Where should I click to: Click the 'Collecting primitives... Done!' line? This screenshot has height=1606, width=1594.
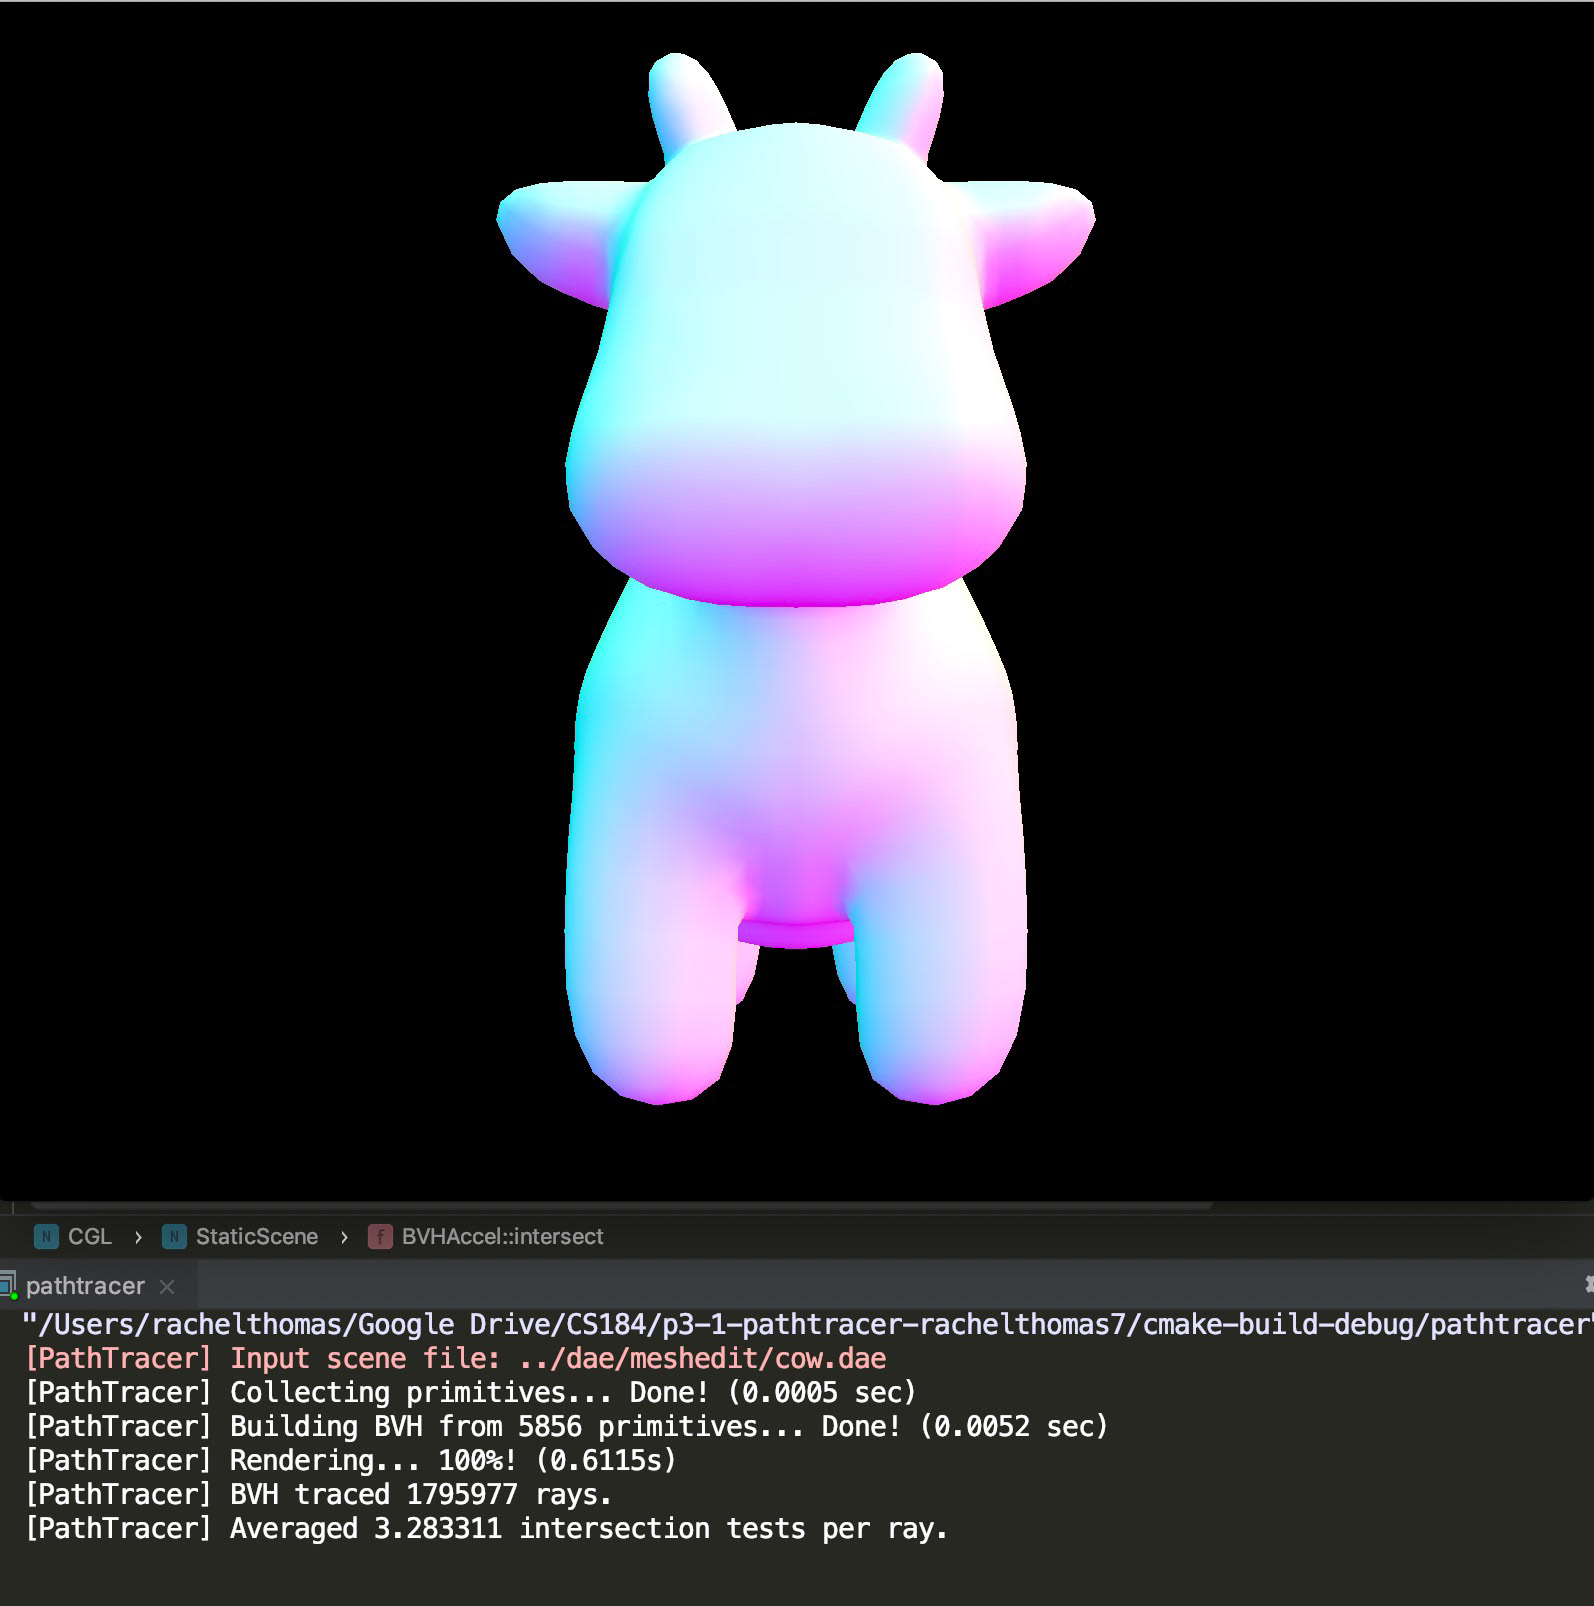tap(470, 1392)
